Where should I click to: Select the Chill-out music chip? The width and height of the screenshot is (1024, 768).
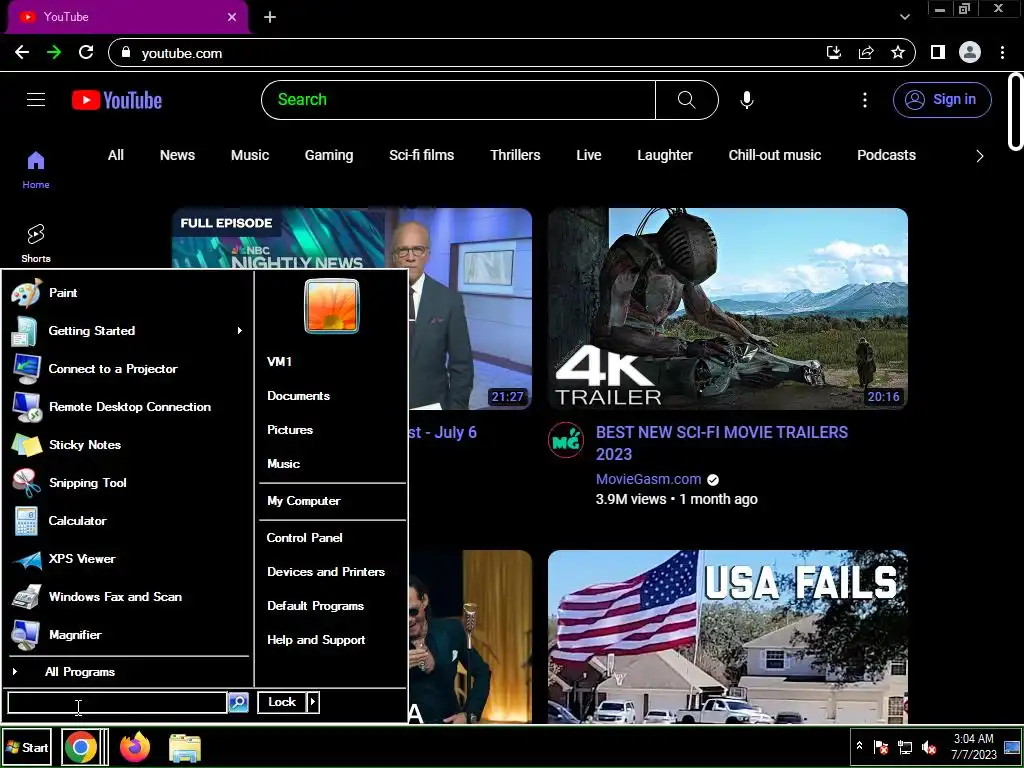click(775, 155)
